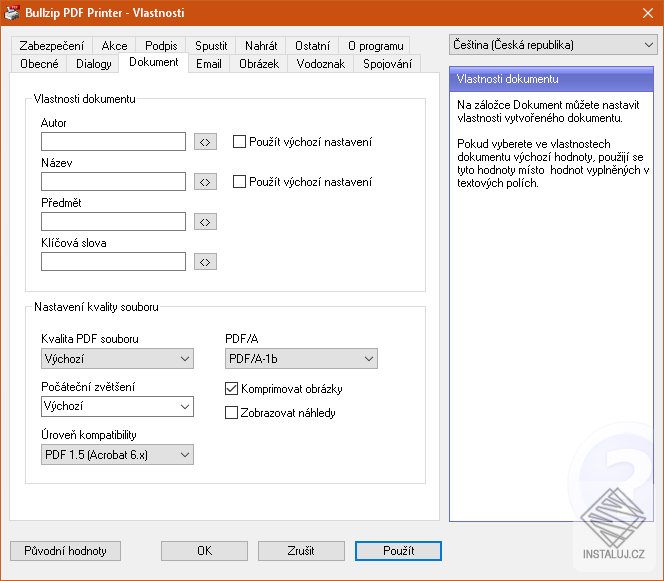Uncheck Komprimovat obrázky
The width and height of the screenshot is (664, 581).
231,388
